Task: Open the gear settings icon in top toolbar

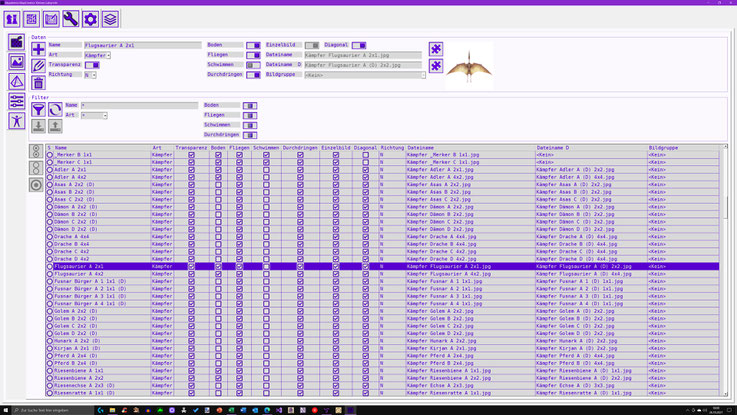Action: pyautogui.click(x=90, y=19)
